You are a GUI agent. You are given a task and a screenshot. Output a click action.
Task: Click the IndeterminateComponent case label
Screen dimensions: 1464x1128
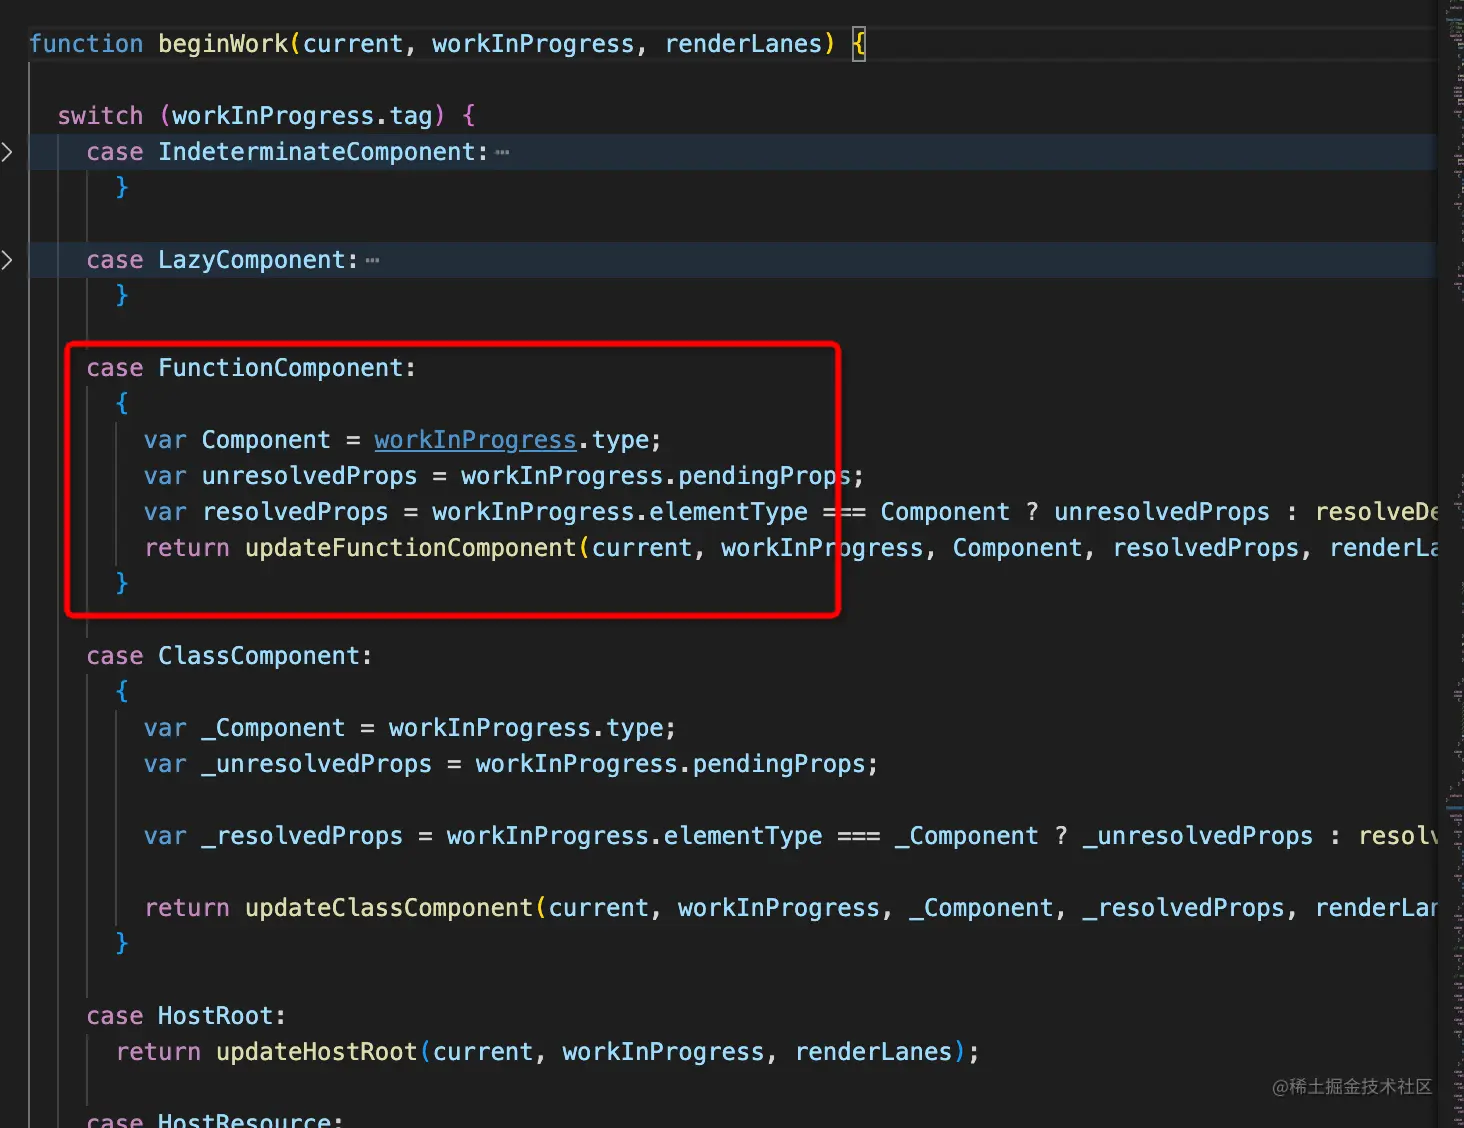coord(316,152)
